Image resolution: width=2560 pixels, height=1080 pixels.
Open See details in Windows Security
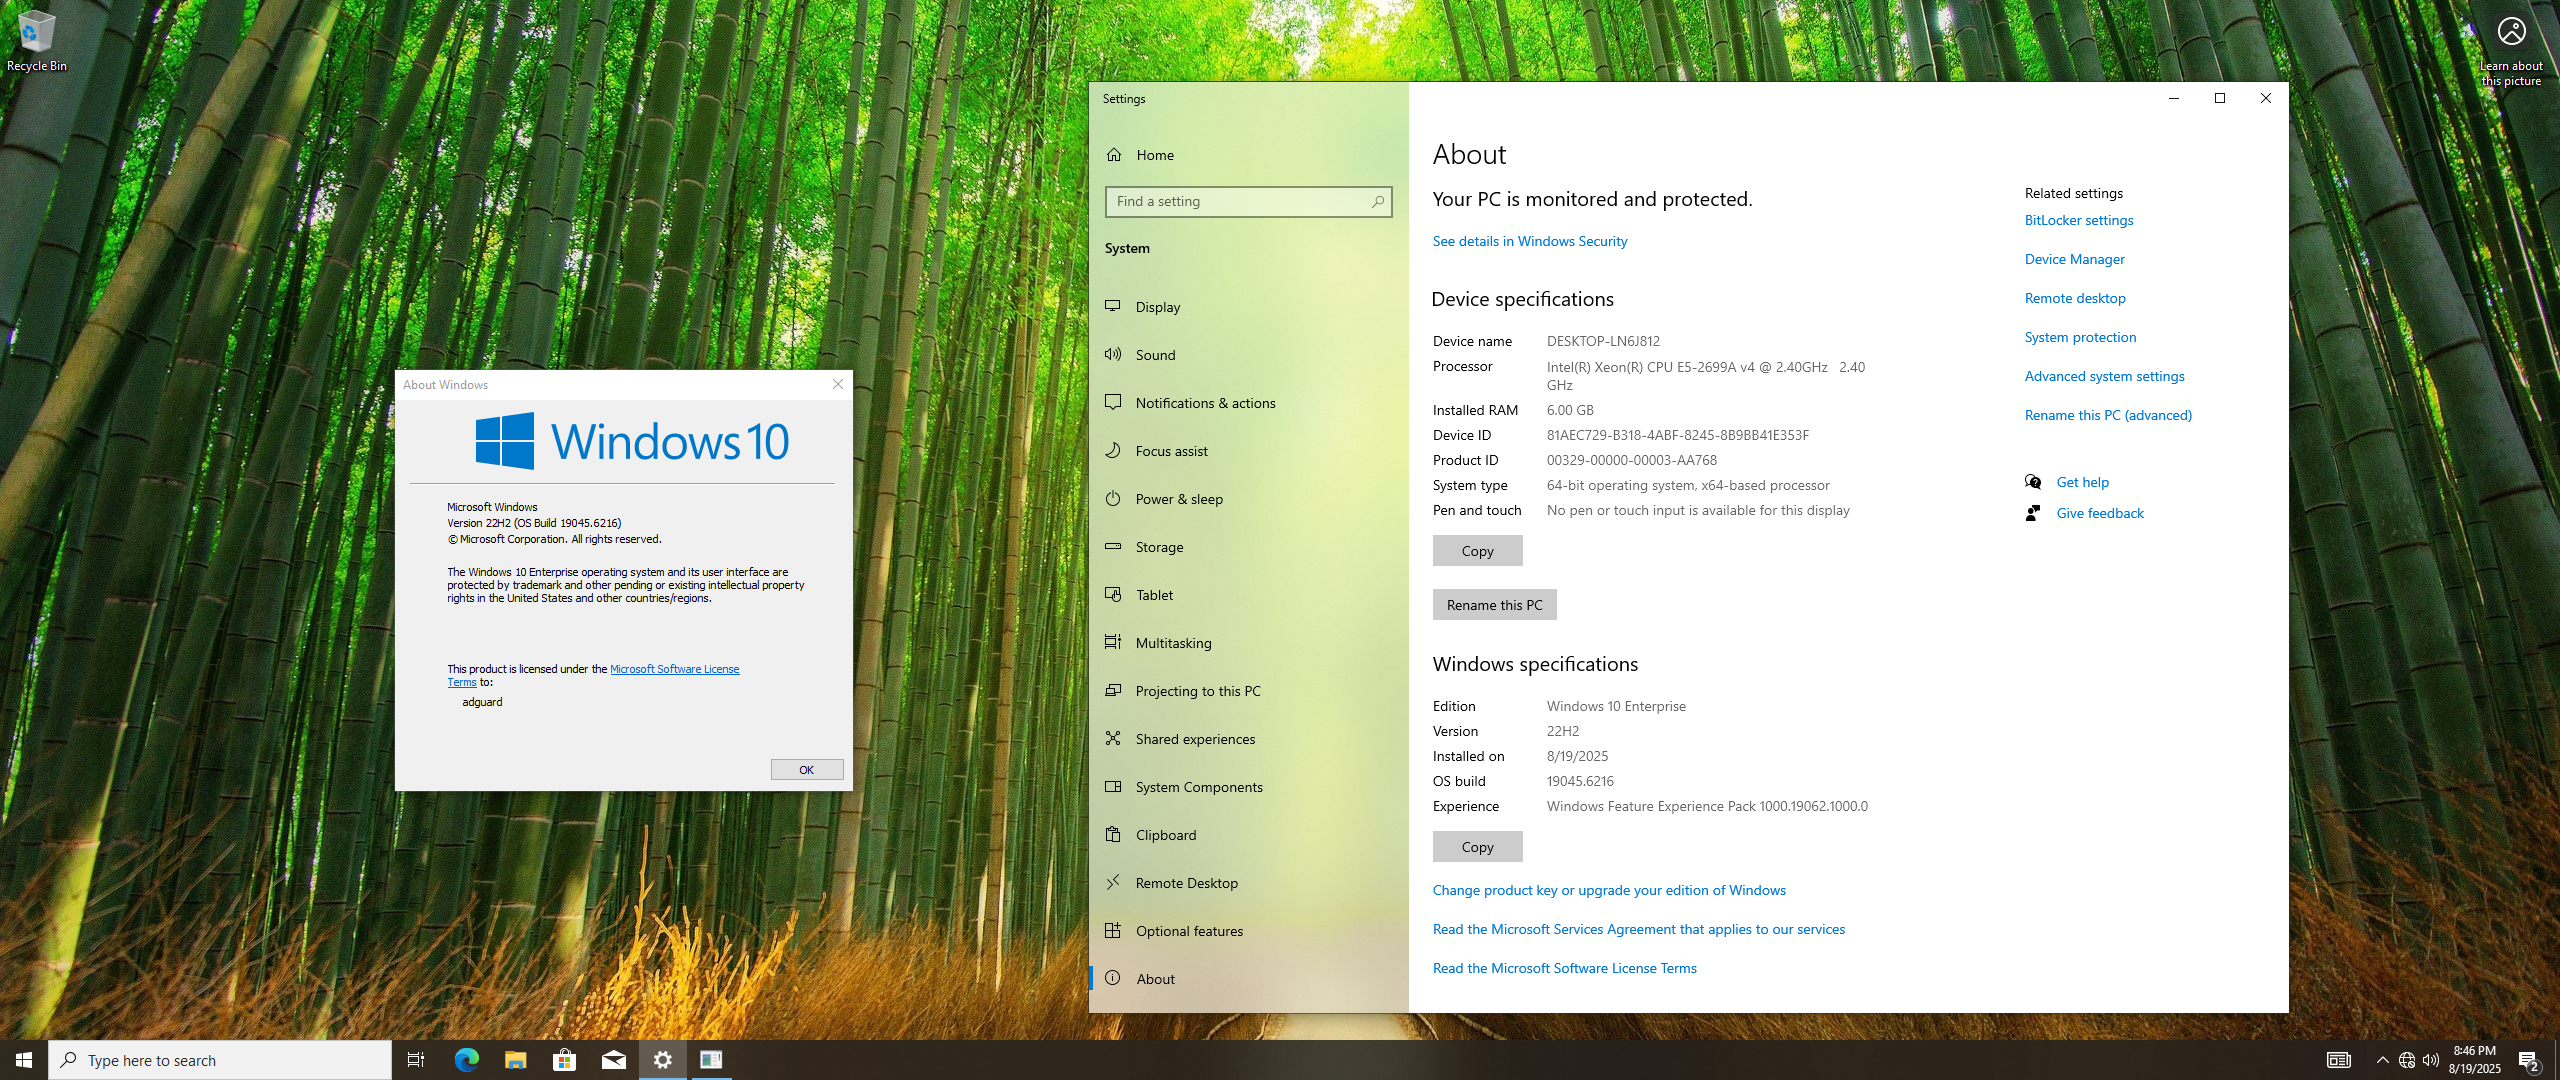1529,241
